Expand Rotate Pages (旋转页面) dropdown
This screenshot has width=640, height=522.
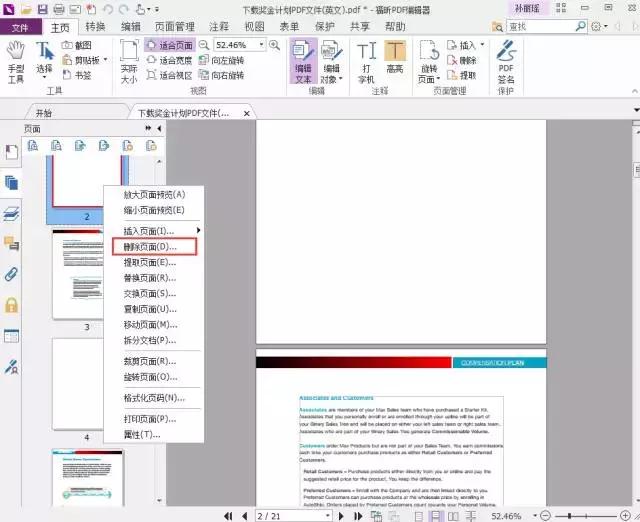438,79
